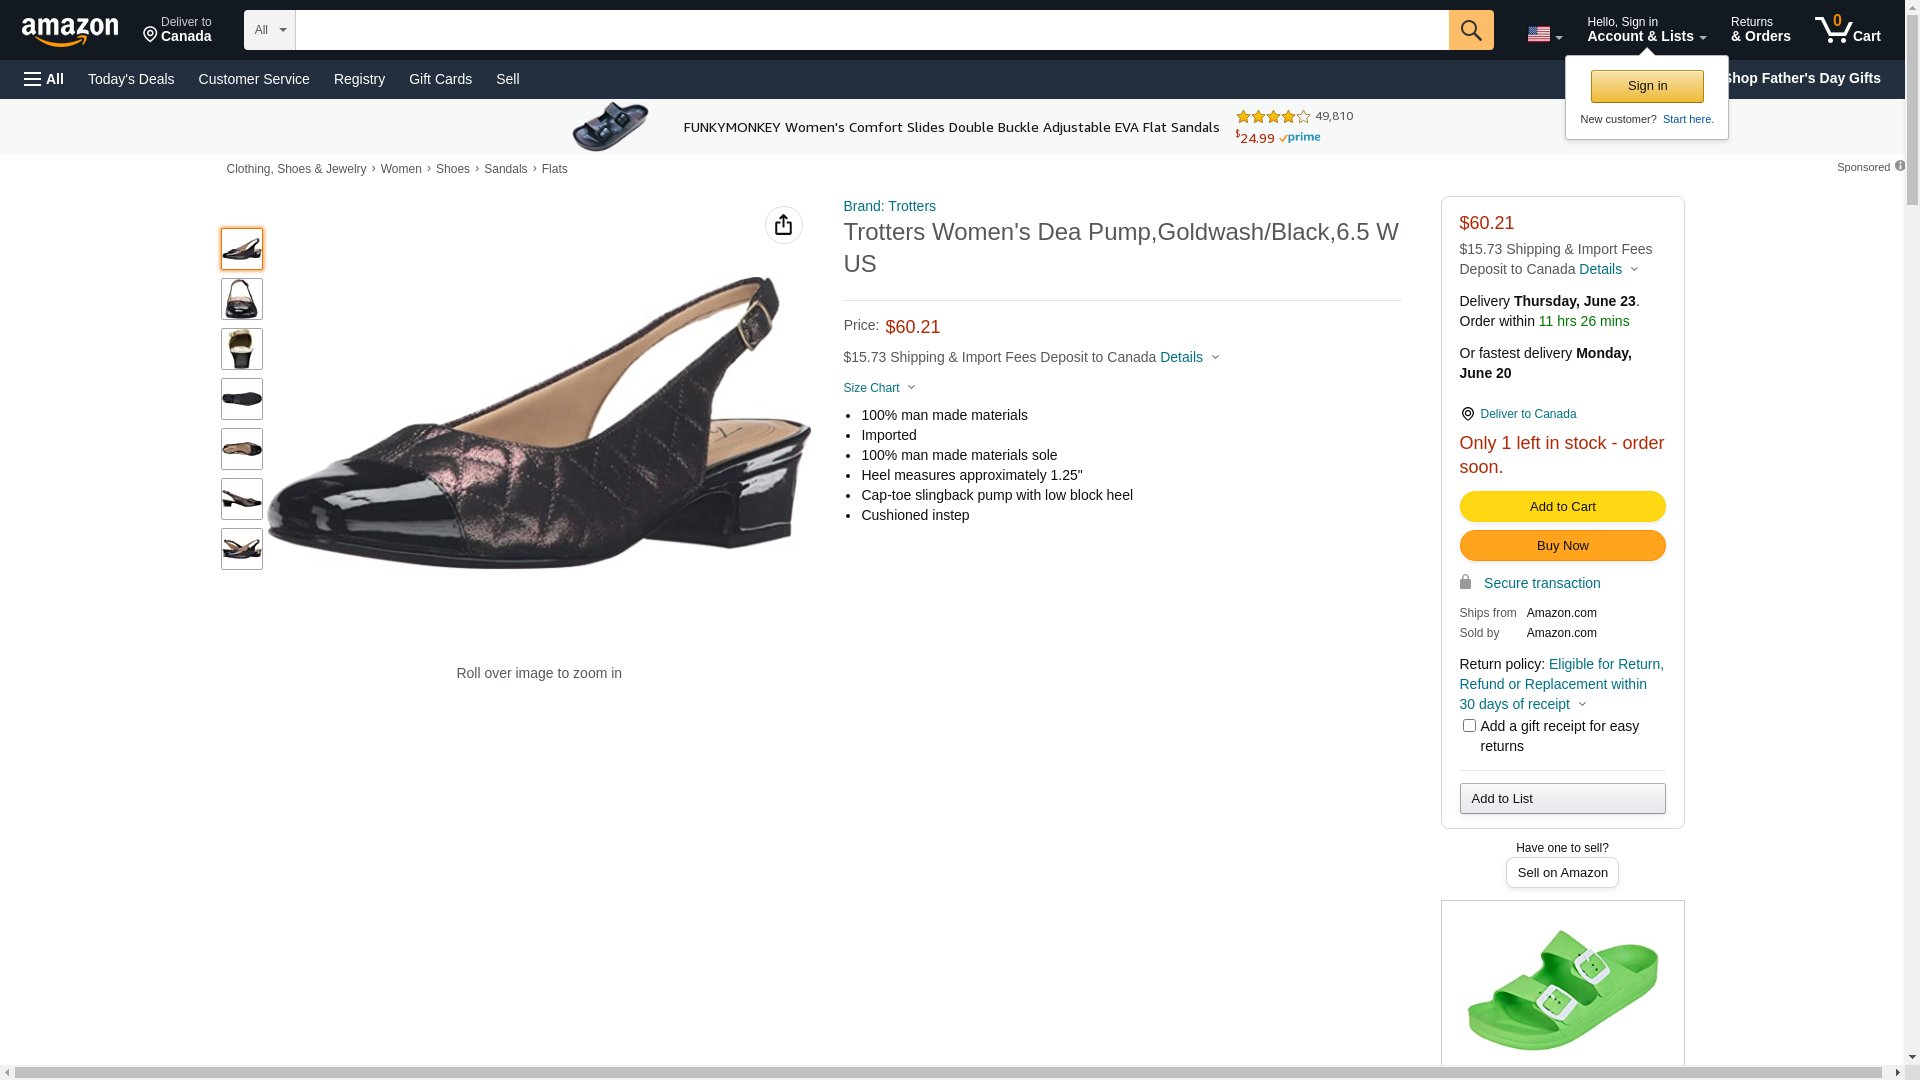Image resolution: width=1920 pixels, height=1080 pixels.
Task: Click the Sponsored info icon
Action: click(1899, 166)
